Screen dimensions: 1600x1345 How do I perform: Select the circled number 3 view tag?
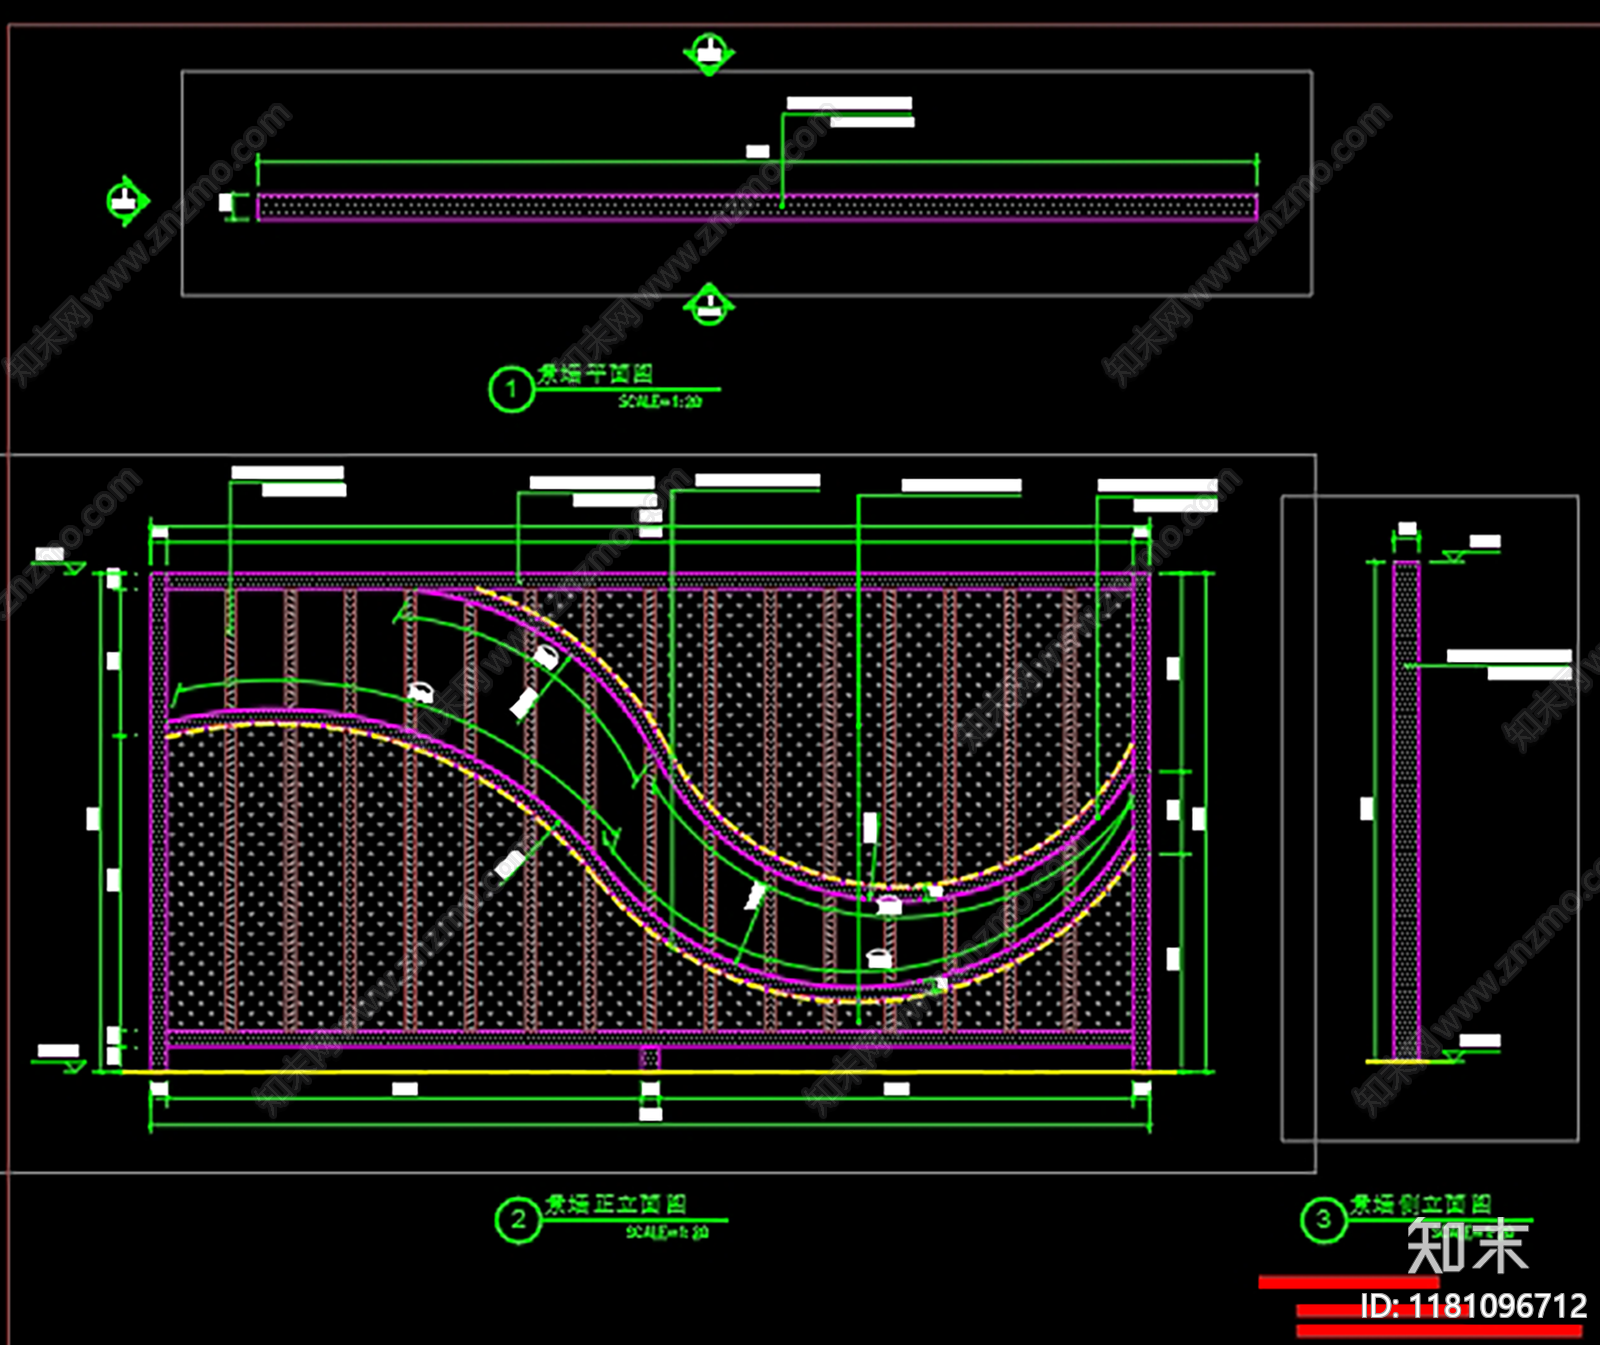point(1324,1220)
